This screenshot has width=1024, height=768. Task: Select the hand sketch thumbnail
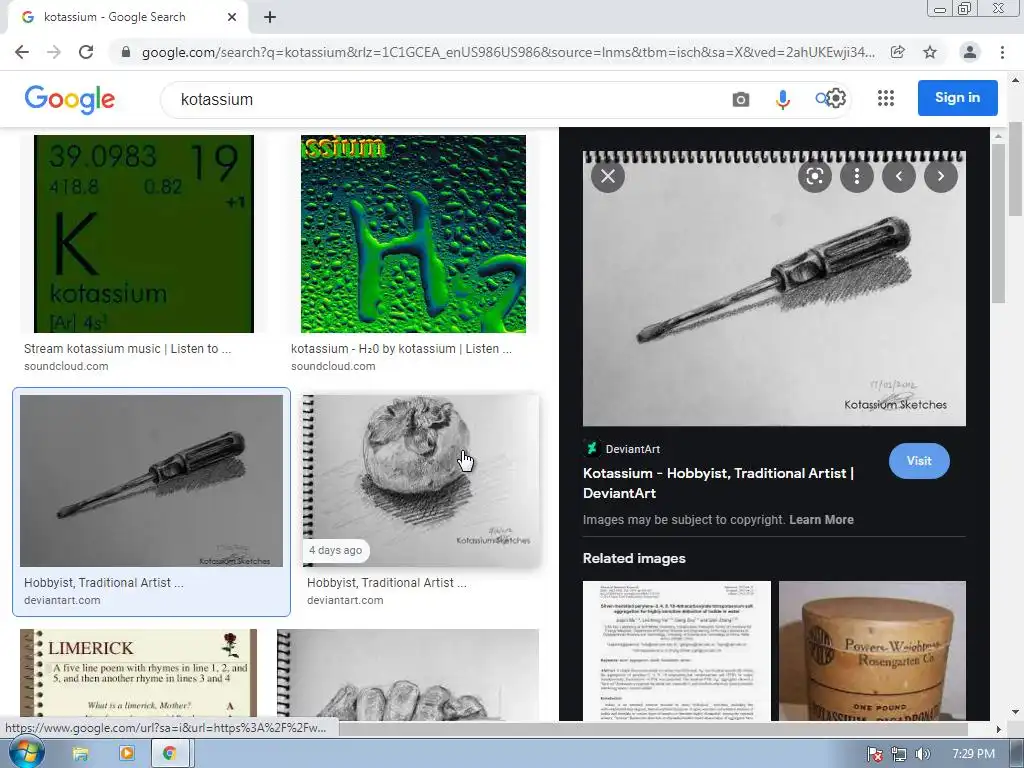click(408, 675)
